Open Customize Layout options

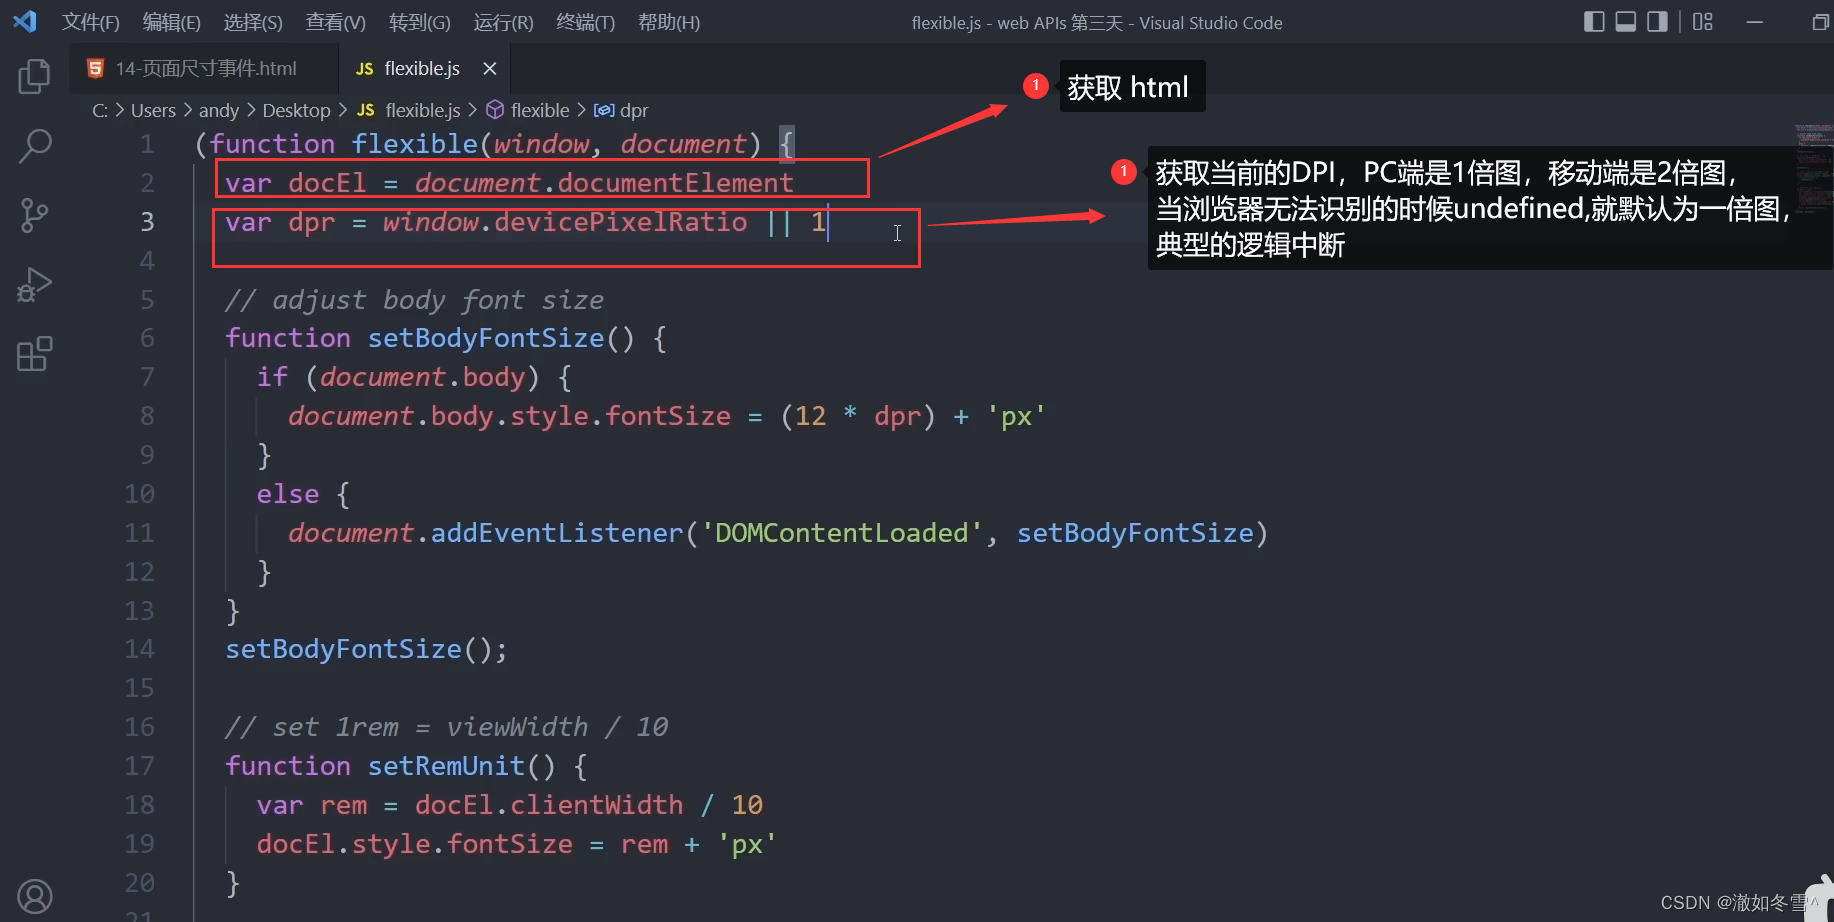pyautogui.click(x=1703, y=22)
